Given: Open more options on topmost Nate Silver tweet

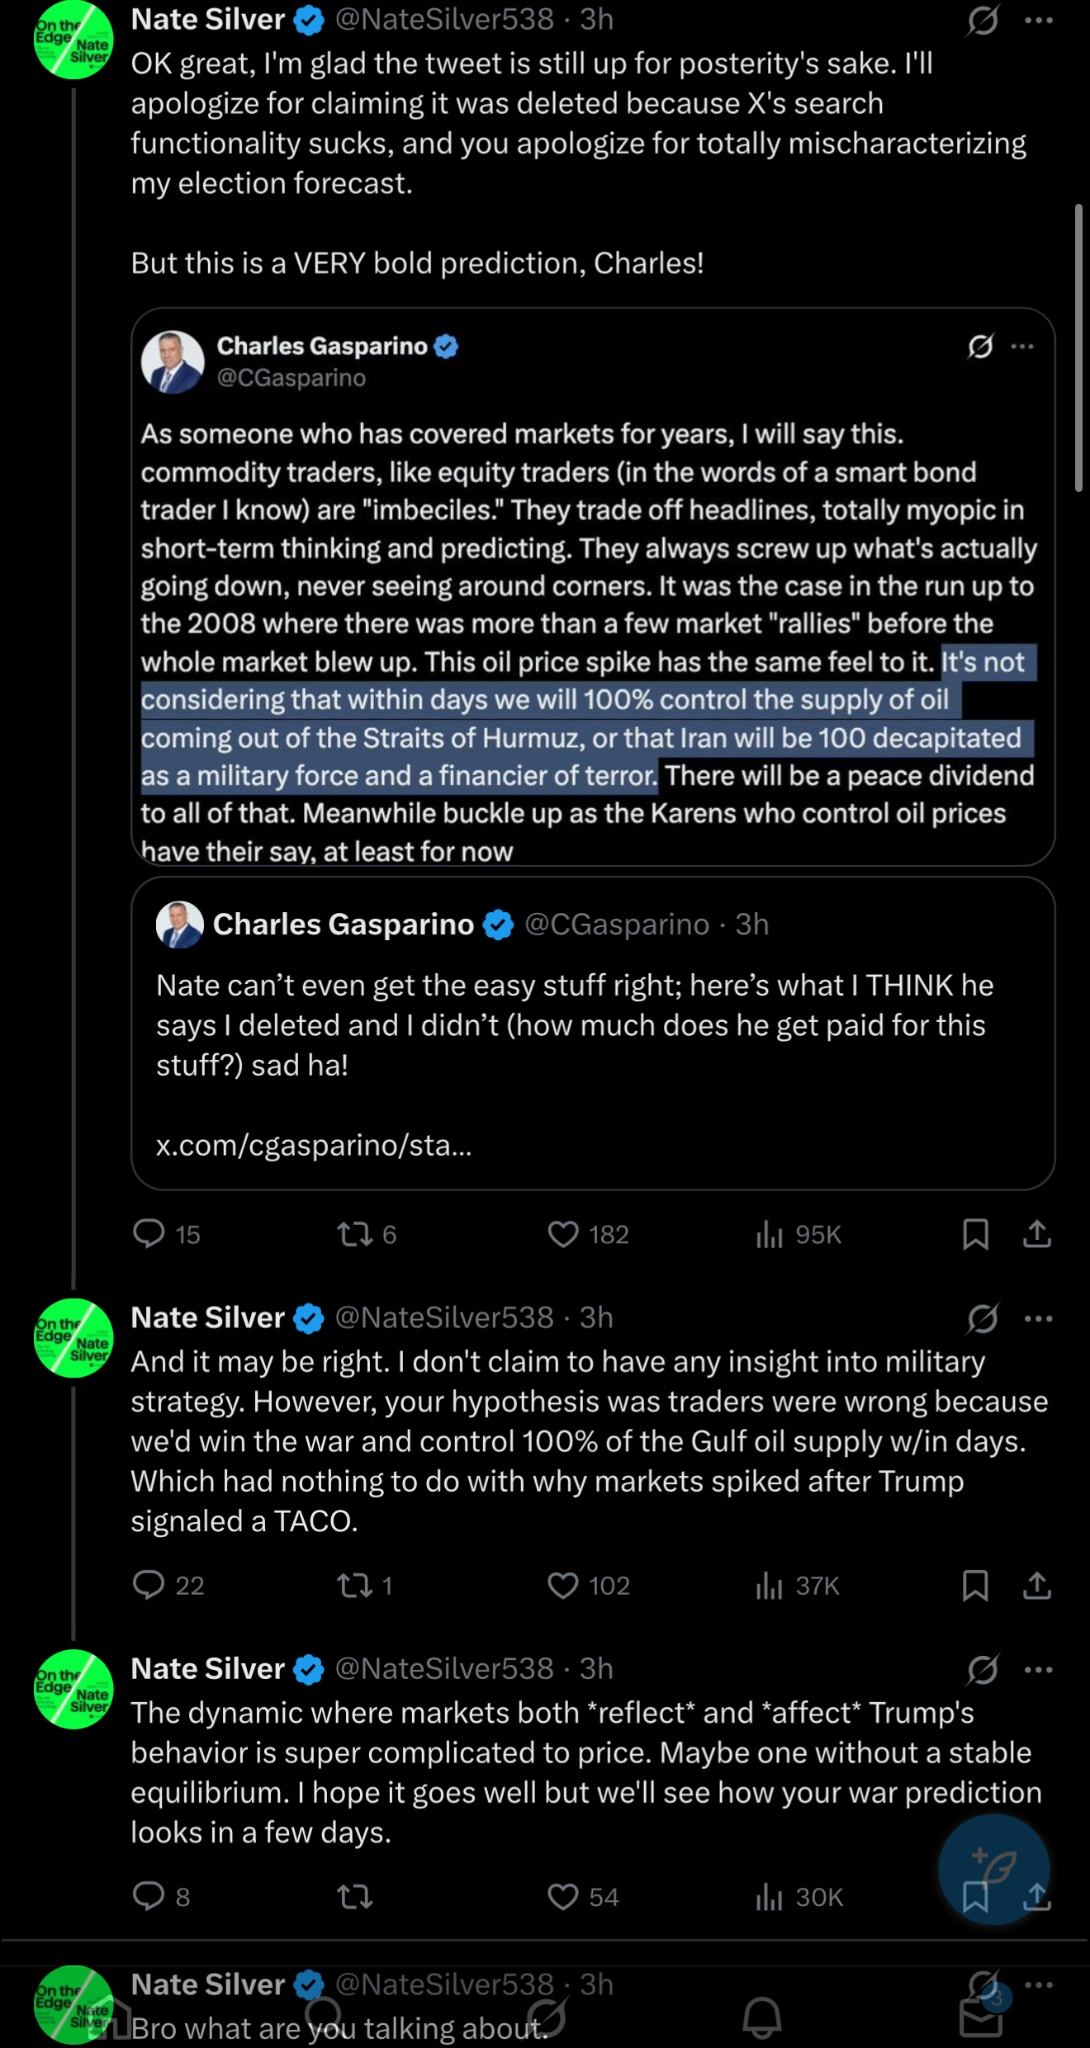Looking at the screenshot, I should pos(1039,20).
